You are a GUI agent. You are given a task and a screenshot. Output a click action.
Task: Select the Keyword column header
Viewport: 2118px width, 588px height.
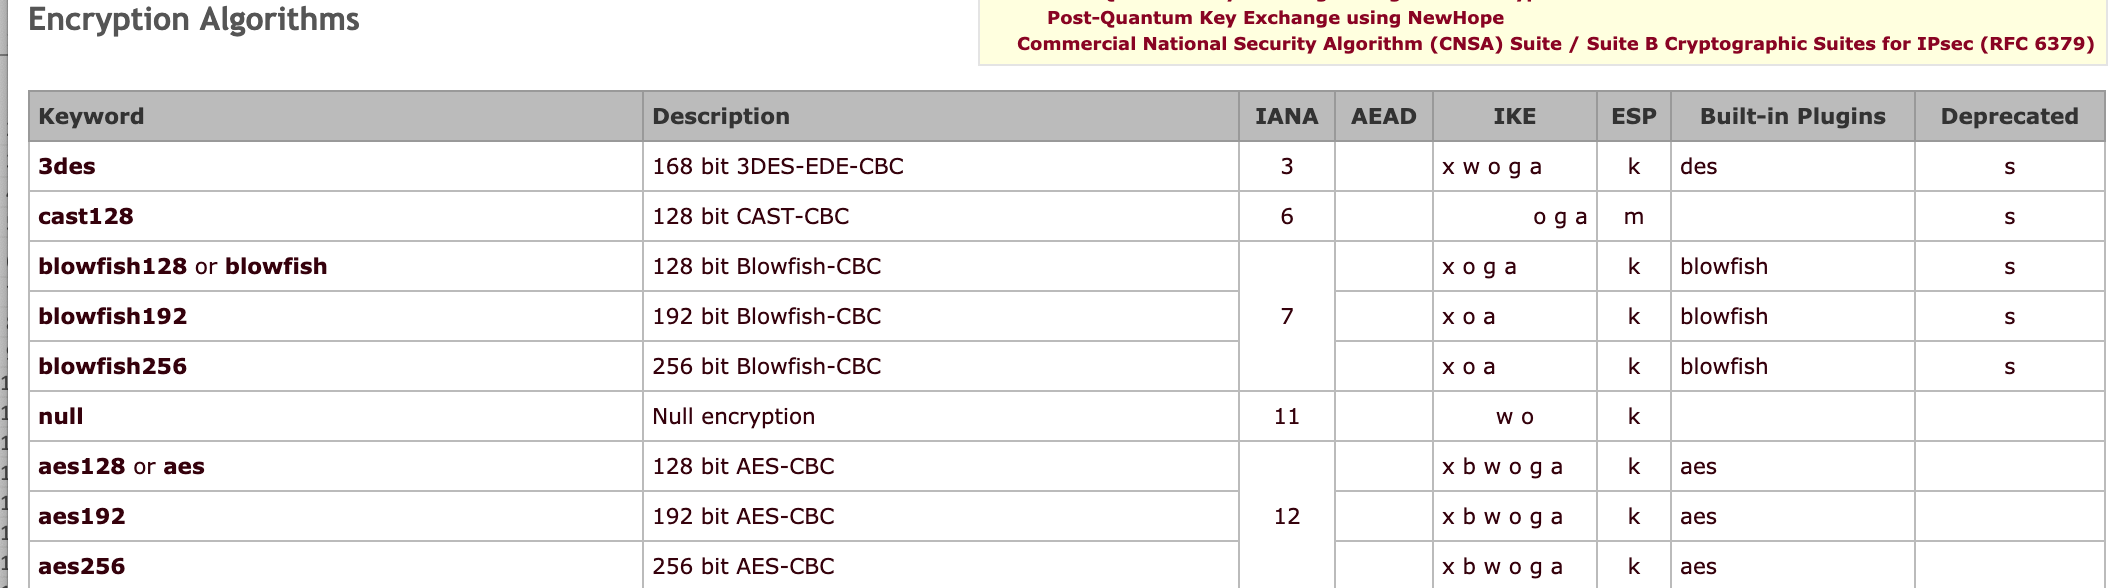pos(91,116)
